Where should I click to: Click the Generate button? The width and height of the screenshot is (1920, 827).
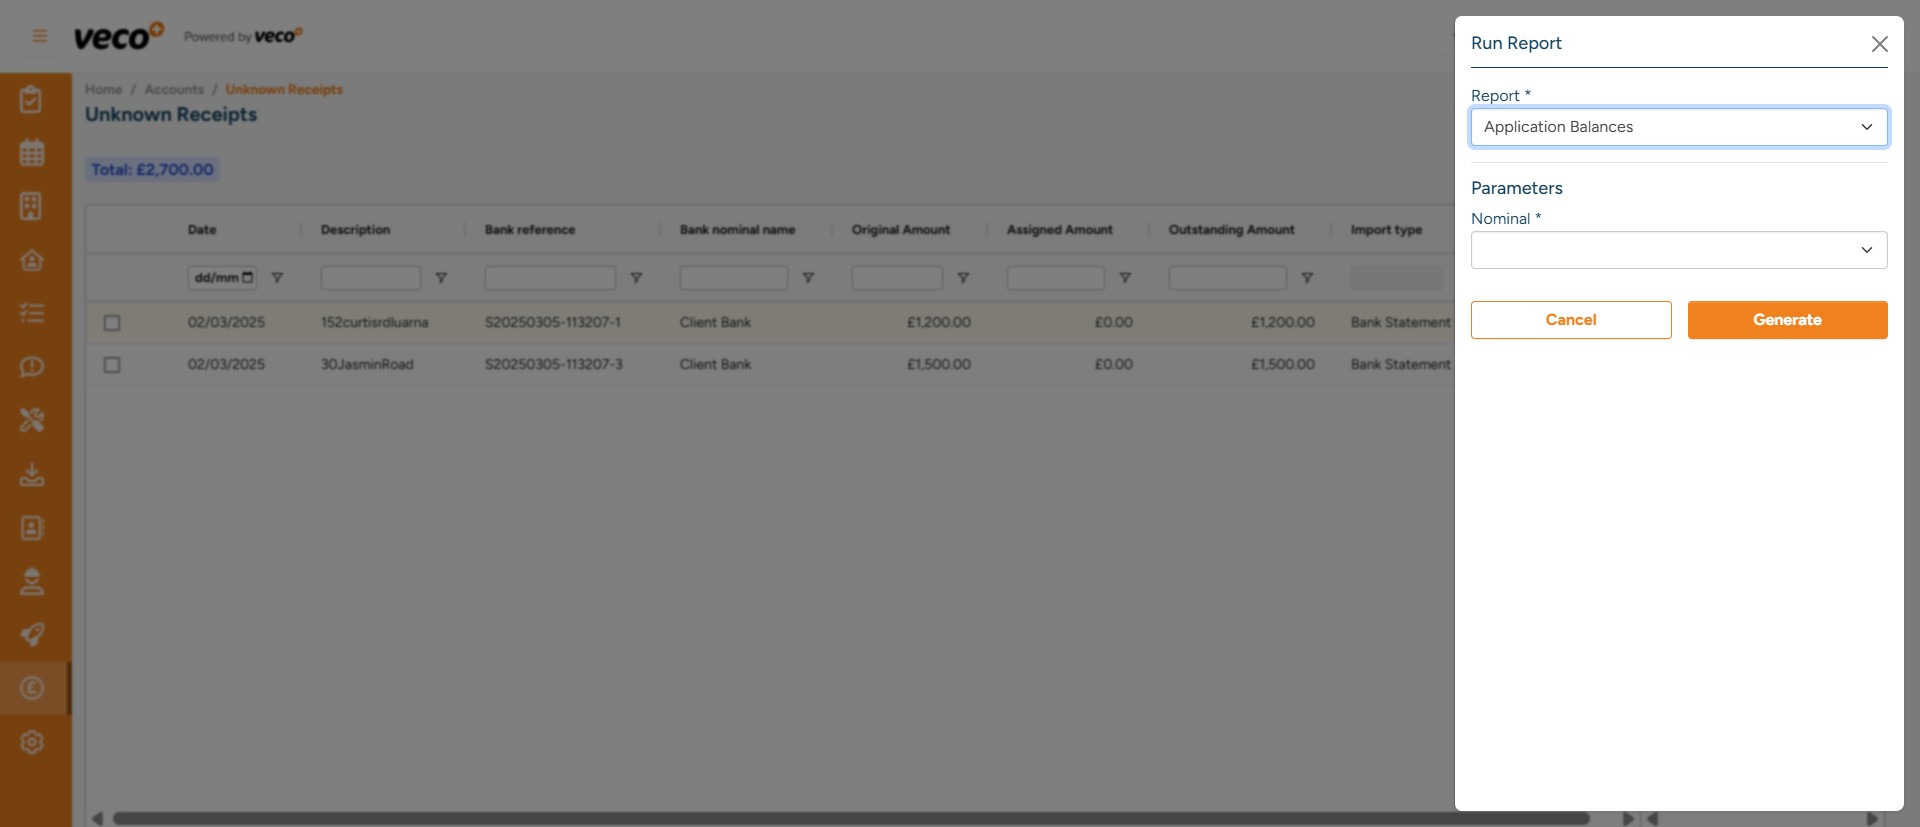click(1788, 320)
